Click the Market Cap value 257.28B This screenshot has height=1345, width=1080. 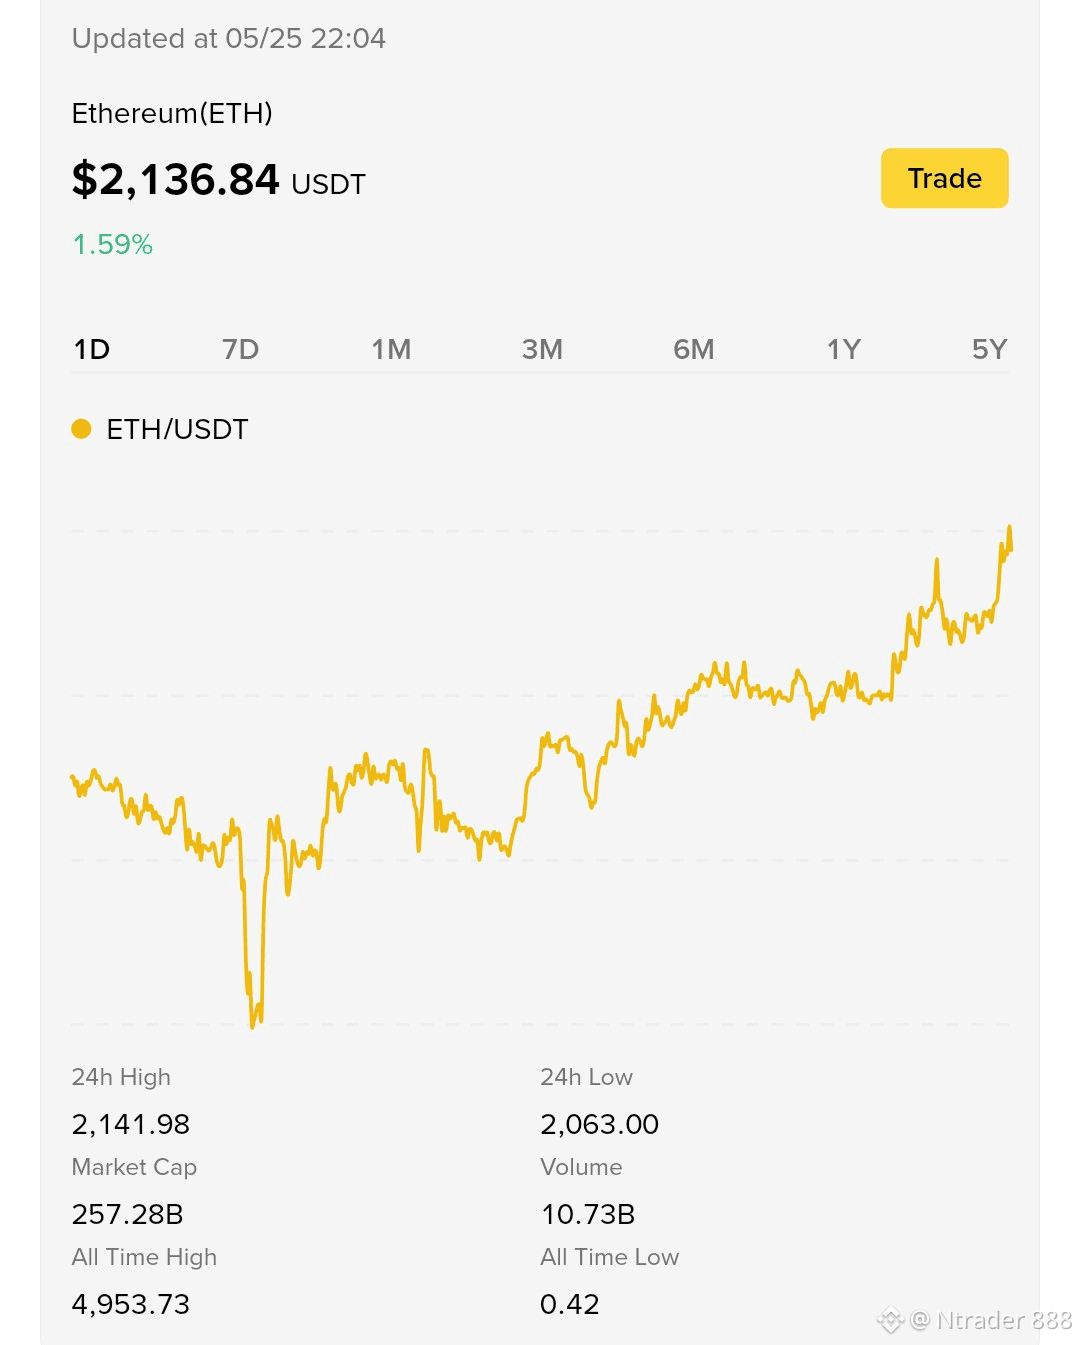(127, 1214)
